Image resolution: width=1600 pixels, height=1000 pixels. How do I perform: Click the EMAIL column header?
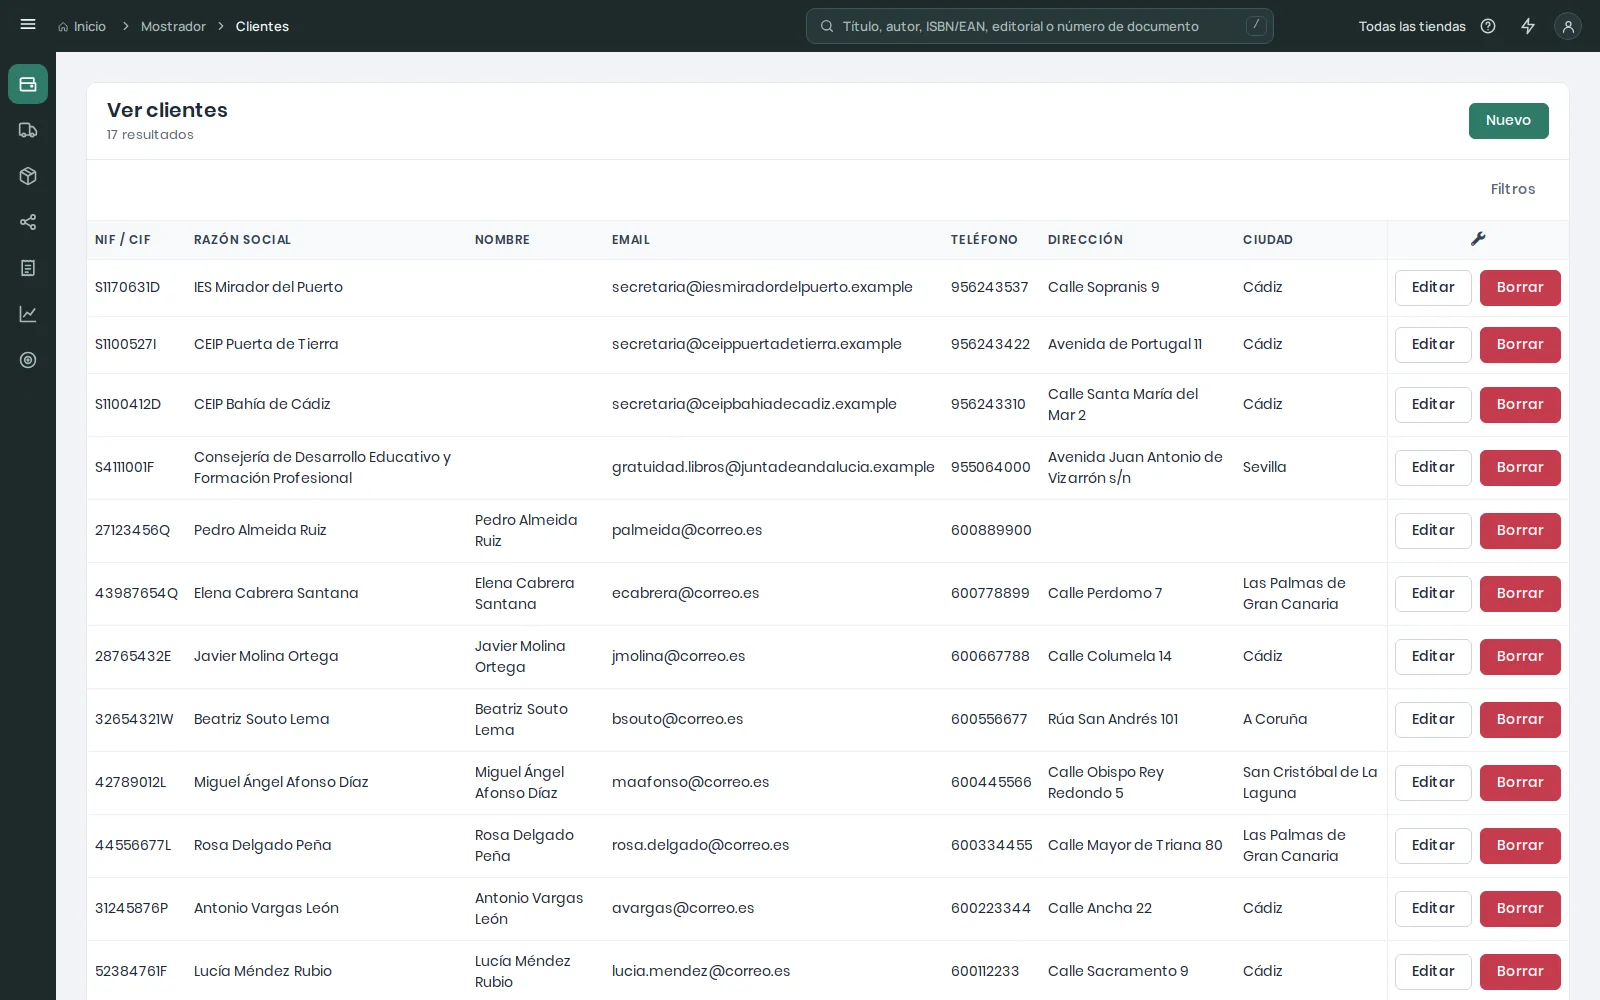(631, 240)
